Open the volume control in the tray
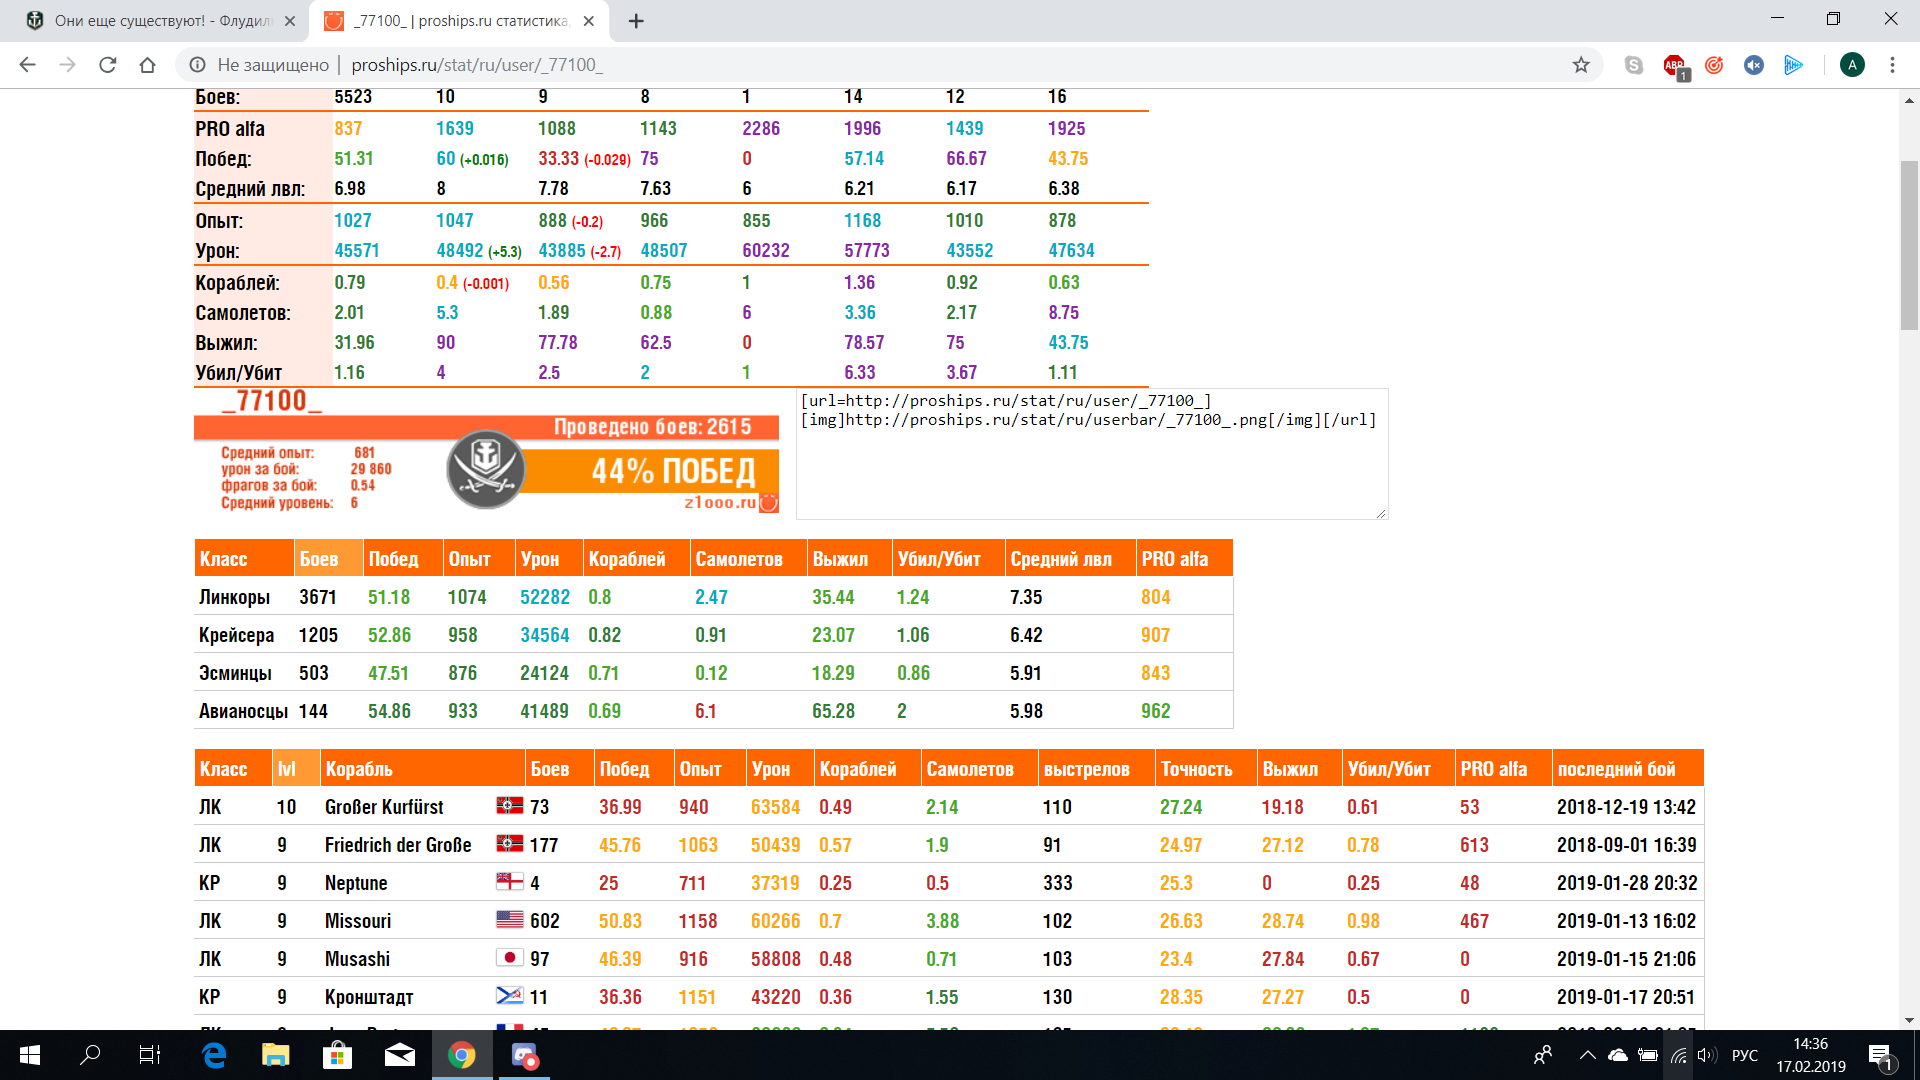 pos(1706,1055)
